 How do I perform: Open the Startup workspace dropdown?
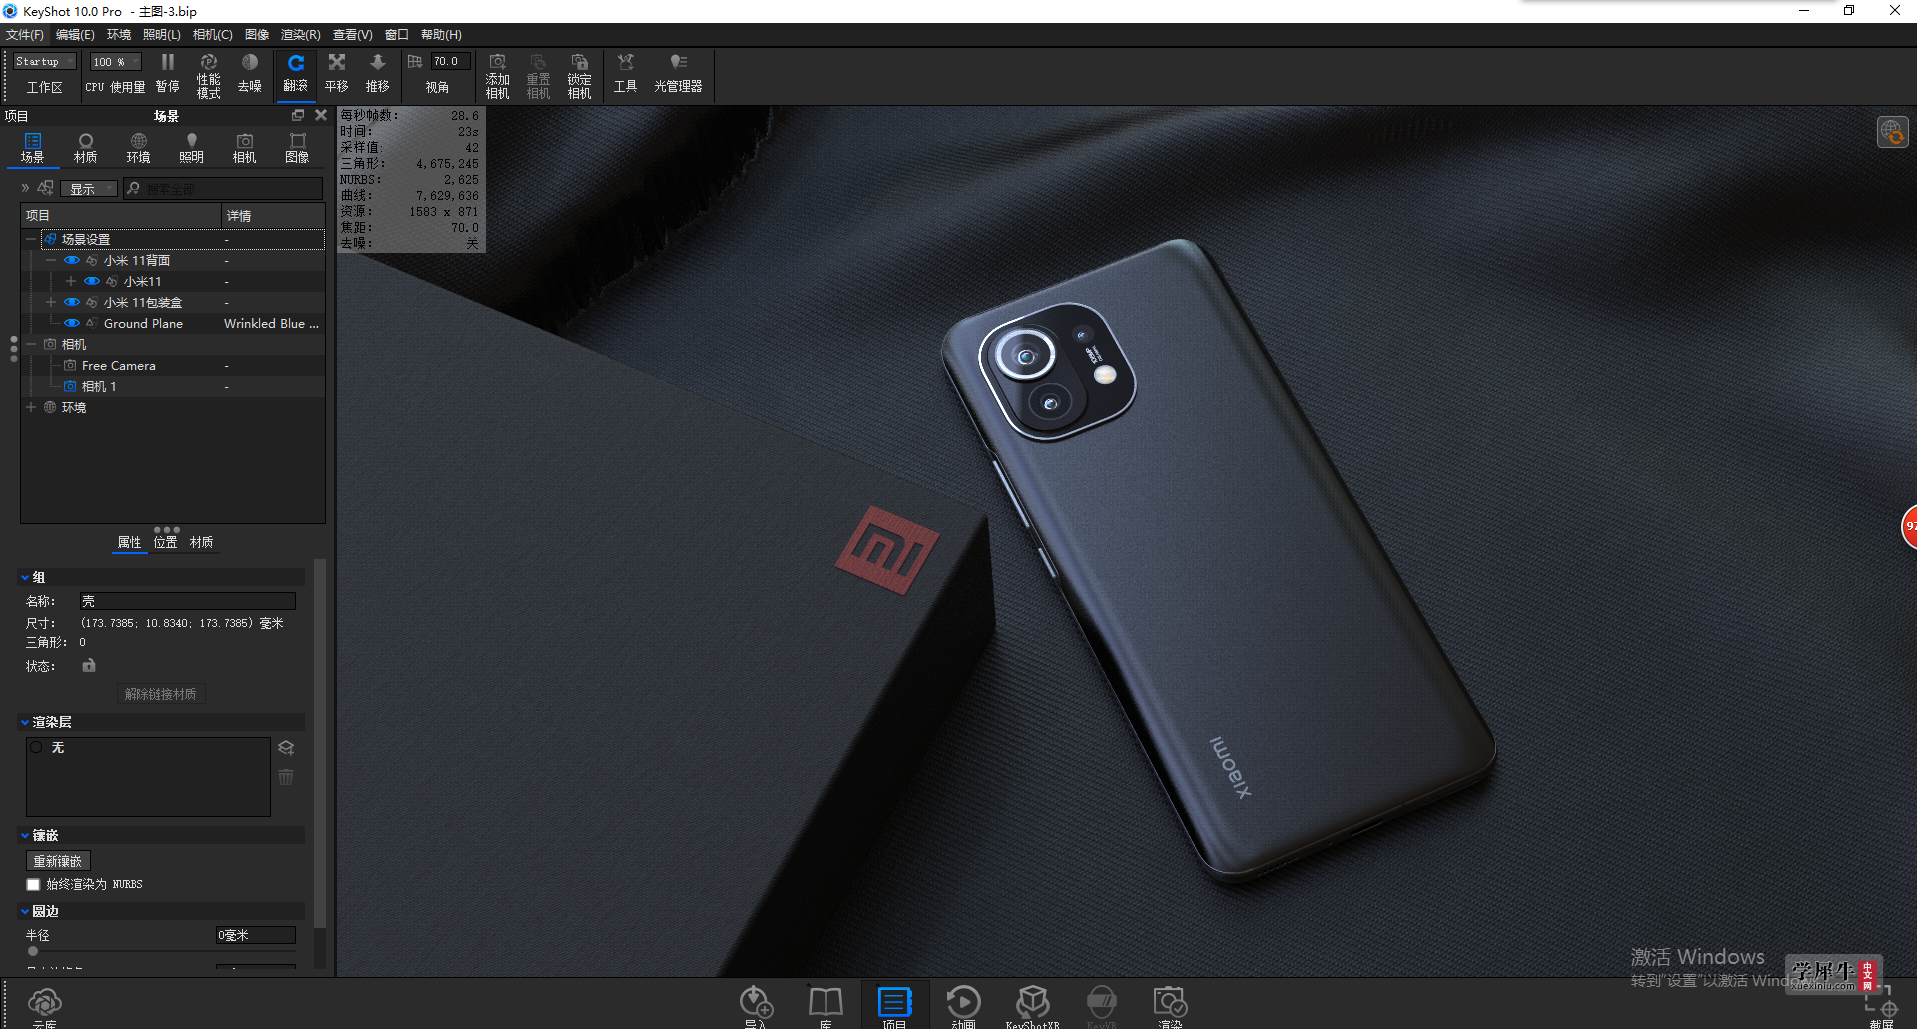coord(45,62)
